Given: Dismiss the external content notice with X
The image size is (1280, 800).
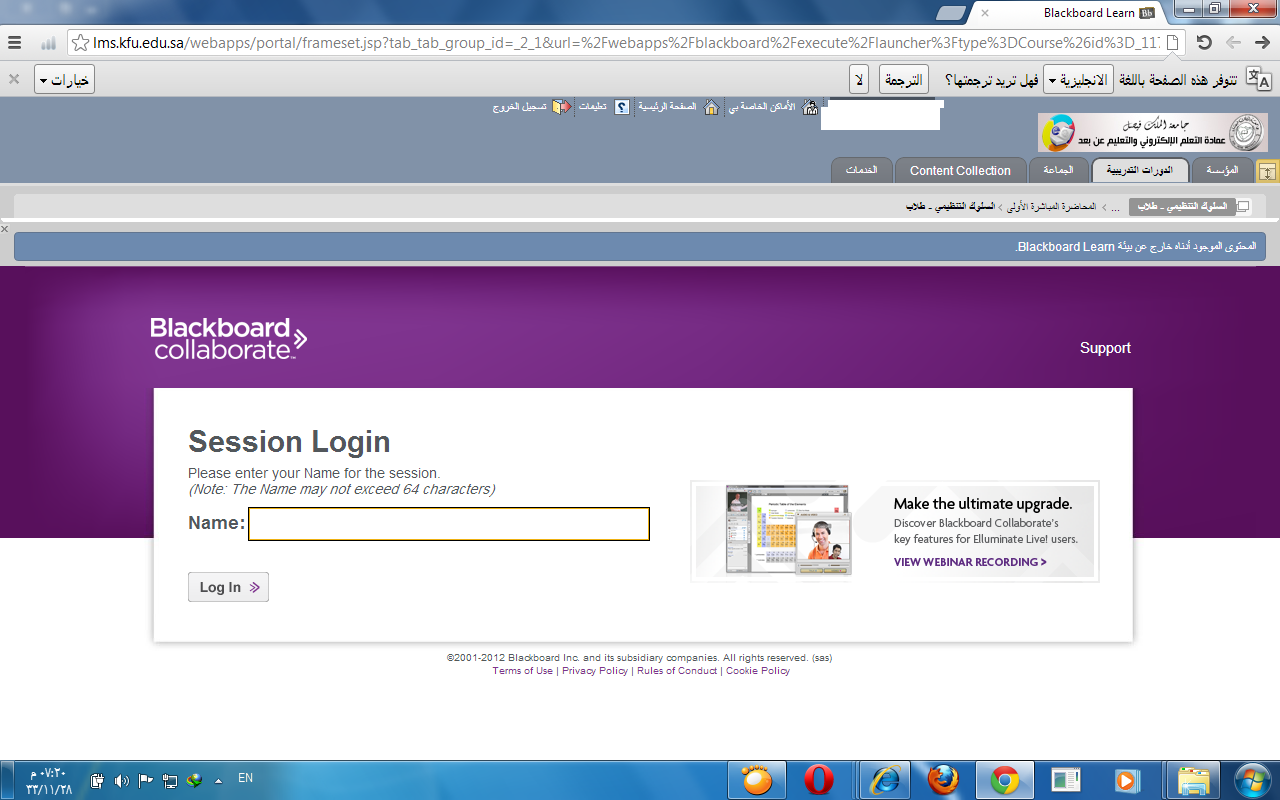Looking at the screenshot, I should [x=5, y=229].
